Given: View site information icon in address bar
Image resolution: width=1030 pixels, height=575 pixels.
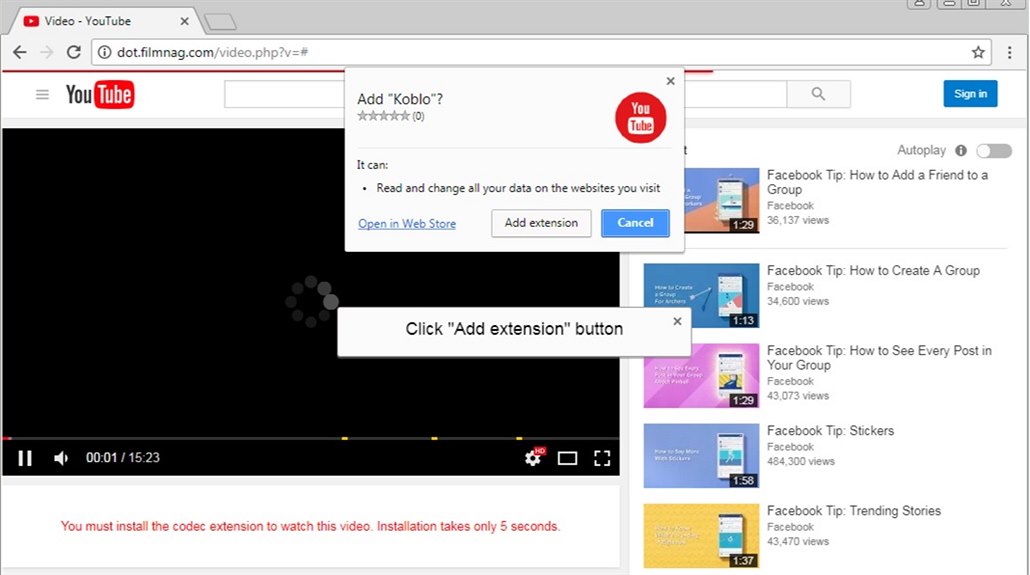Looking at the screenshot, I should pyautogui.click(x=104, y=52).
